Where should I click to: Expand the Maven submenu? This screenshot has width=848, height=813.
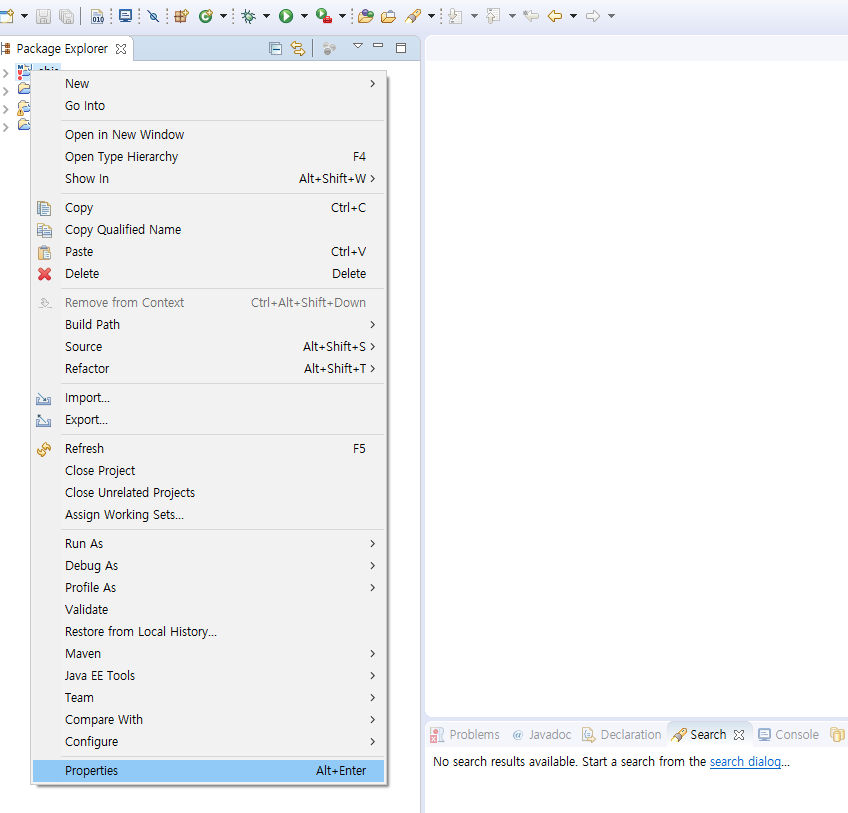point(208,653)
